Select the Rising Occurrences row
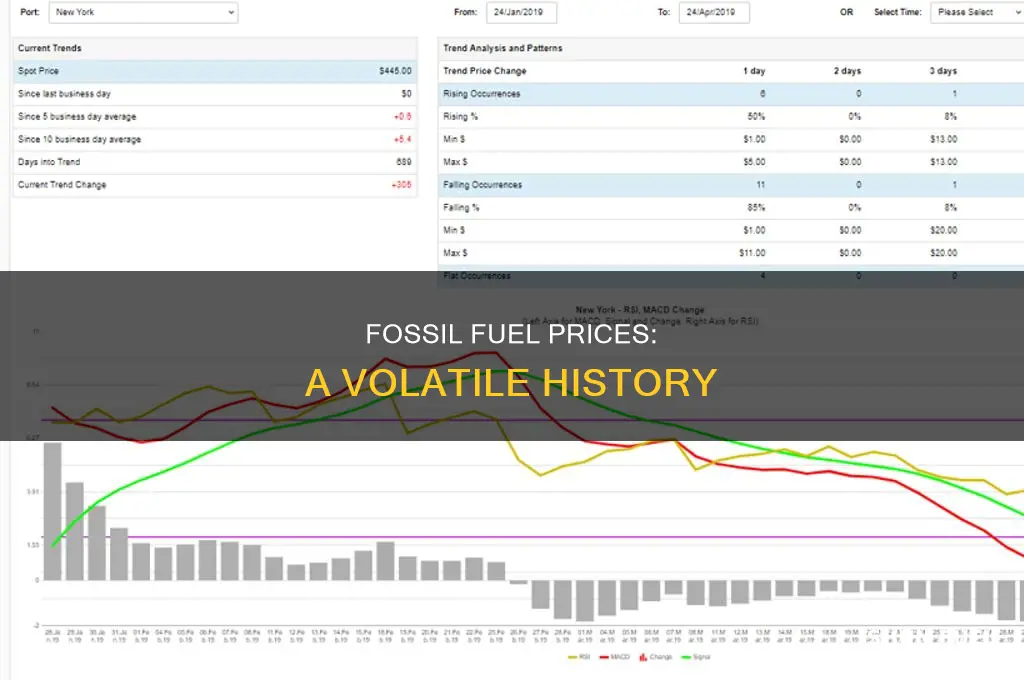 [731, 94]
